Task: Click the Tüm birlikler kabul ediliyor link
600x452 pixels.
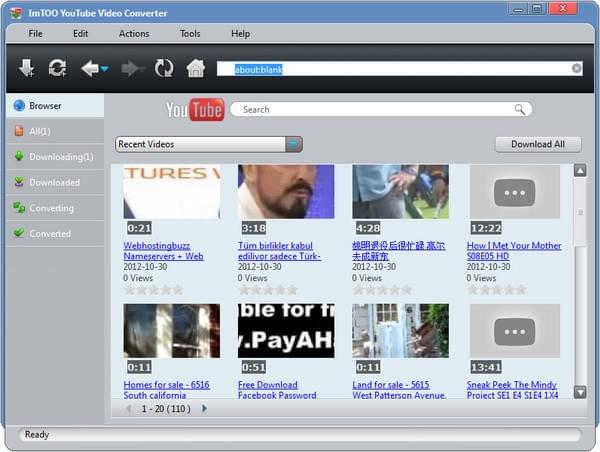Action: (x=279, y=251)
